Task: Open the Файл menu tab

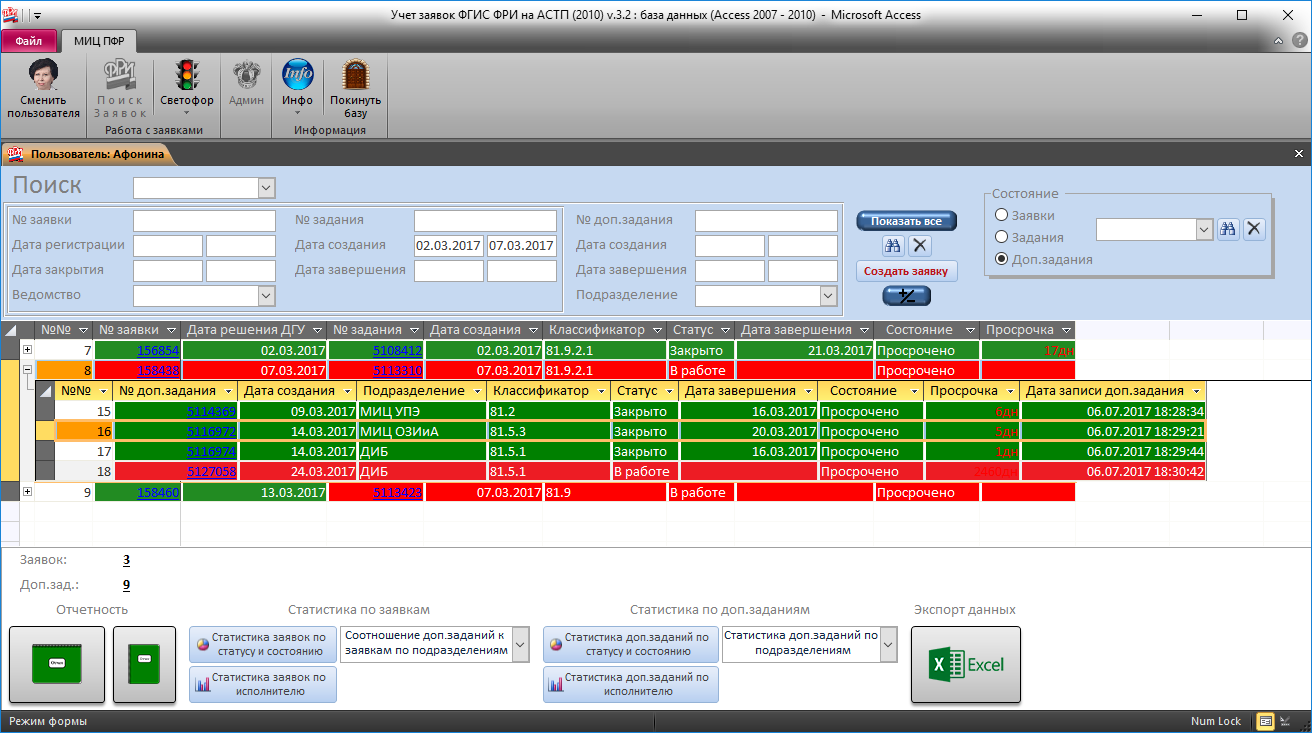Action: tap(28, 41)
